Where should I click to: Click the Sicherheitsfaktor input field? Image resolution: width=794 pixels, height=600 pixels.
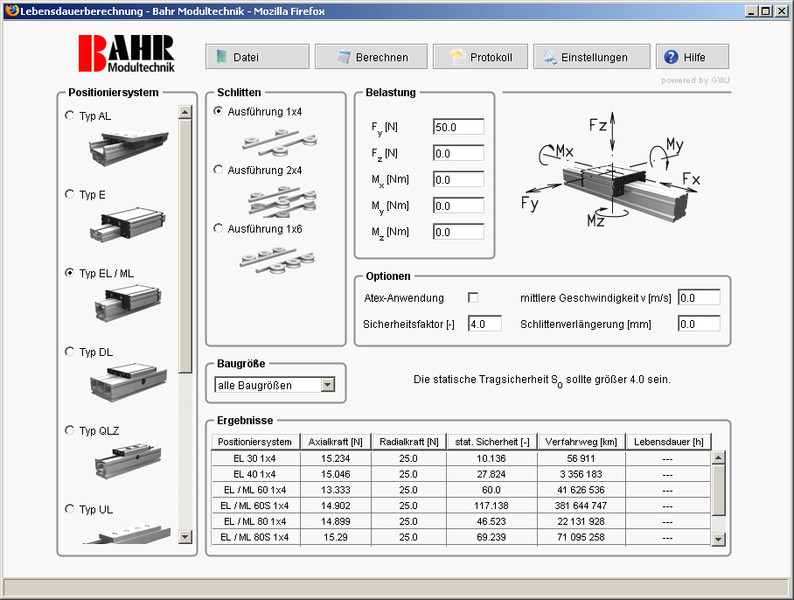click(484, 324)
